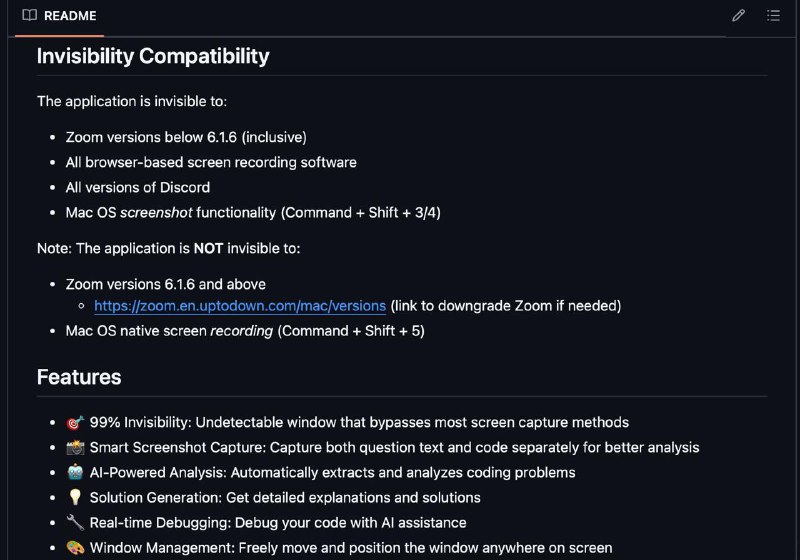Click the Features heading

(79, 377)
